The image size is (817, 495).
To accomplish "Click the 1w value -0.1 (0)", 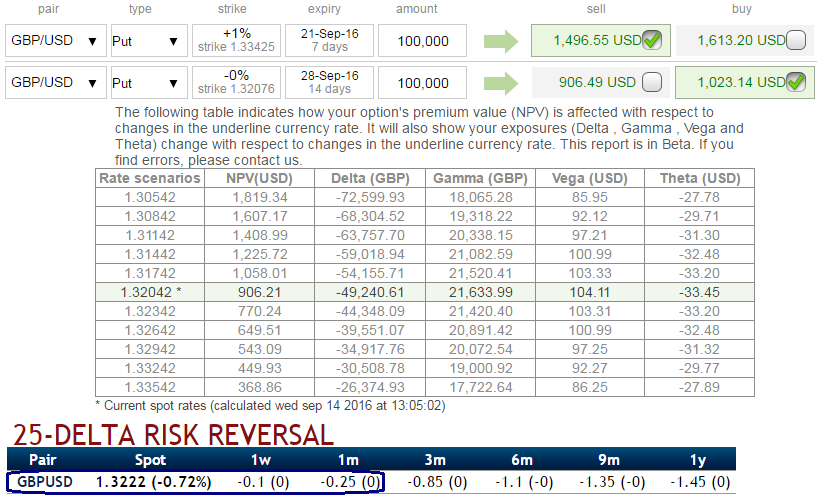I will [x=263, y=482].
